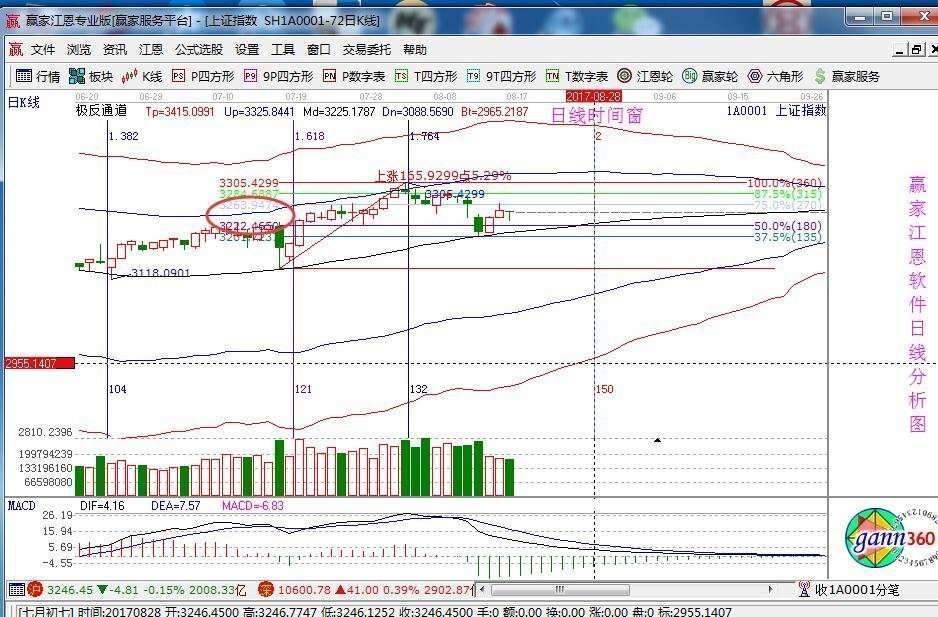The width and height of the screenshot is (938, 617).
Task: Open the 浏览 menu
Action: point(79,50)
